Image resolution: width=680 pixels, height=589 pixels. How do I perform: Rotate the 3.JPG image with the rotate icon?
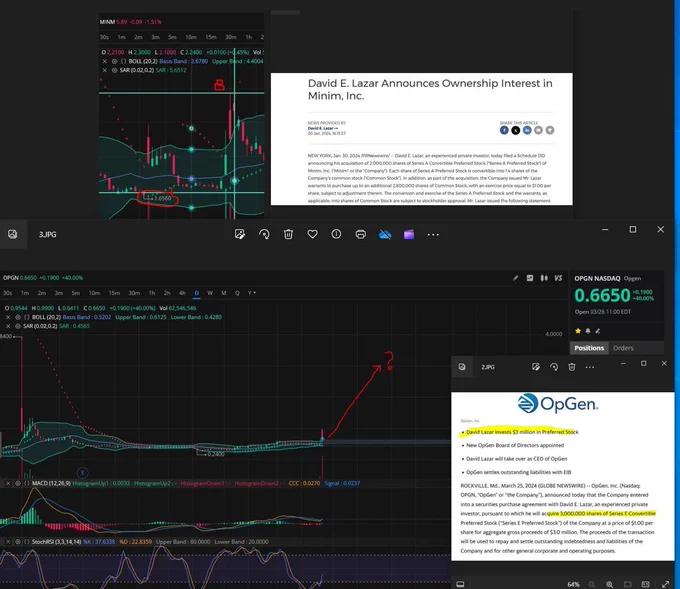[x=264, y=234]
